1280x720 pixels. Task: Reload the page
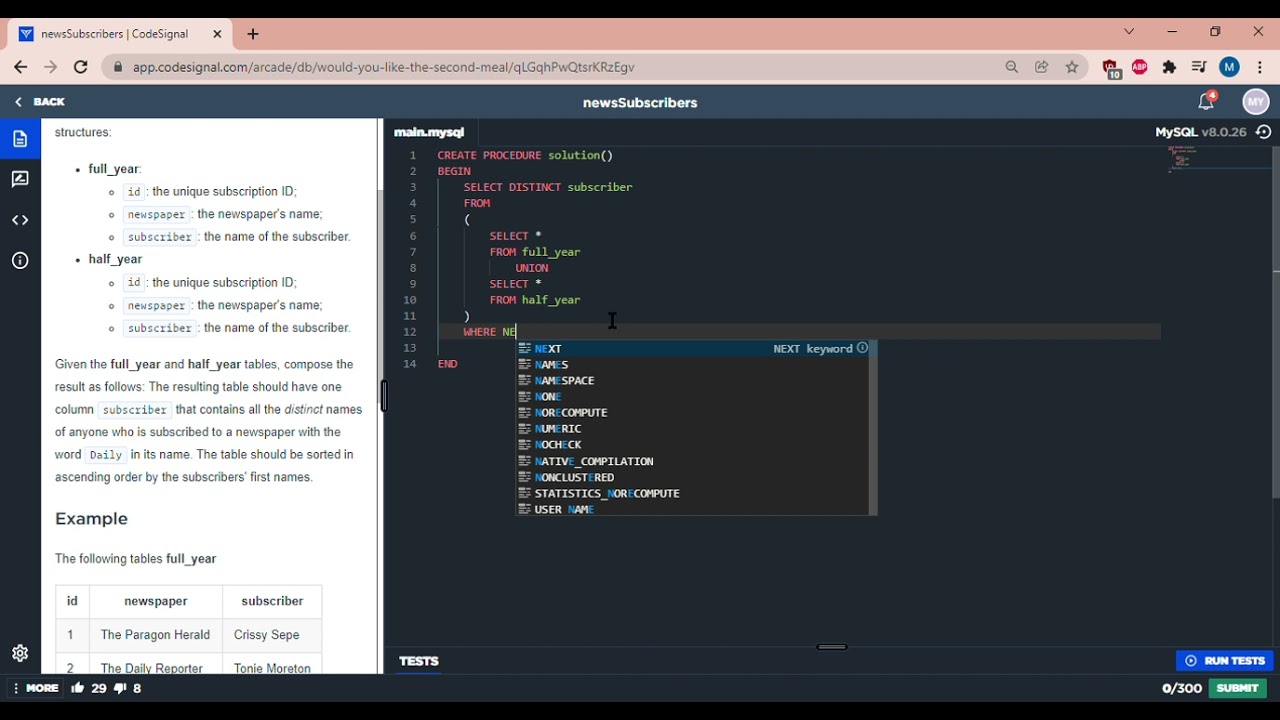(81, 67)
